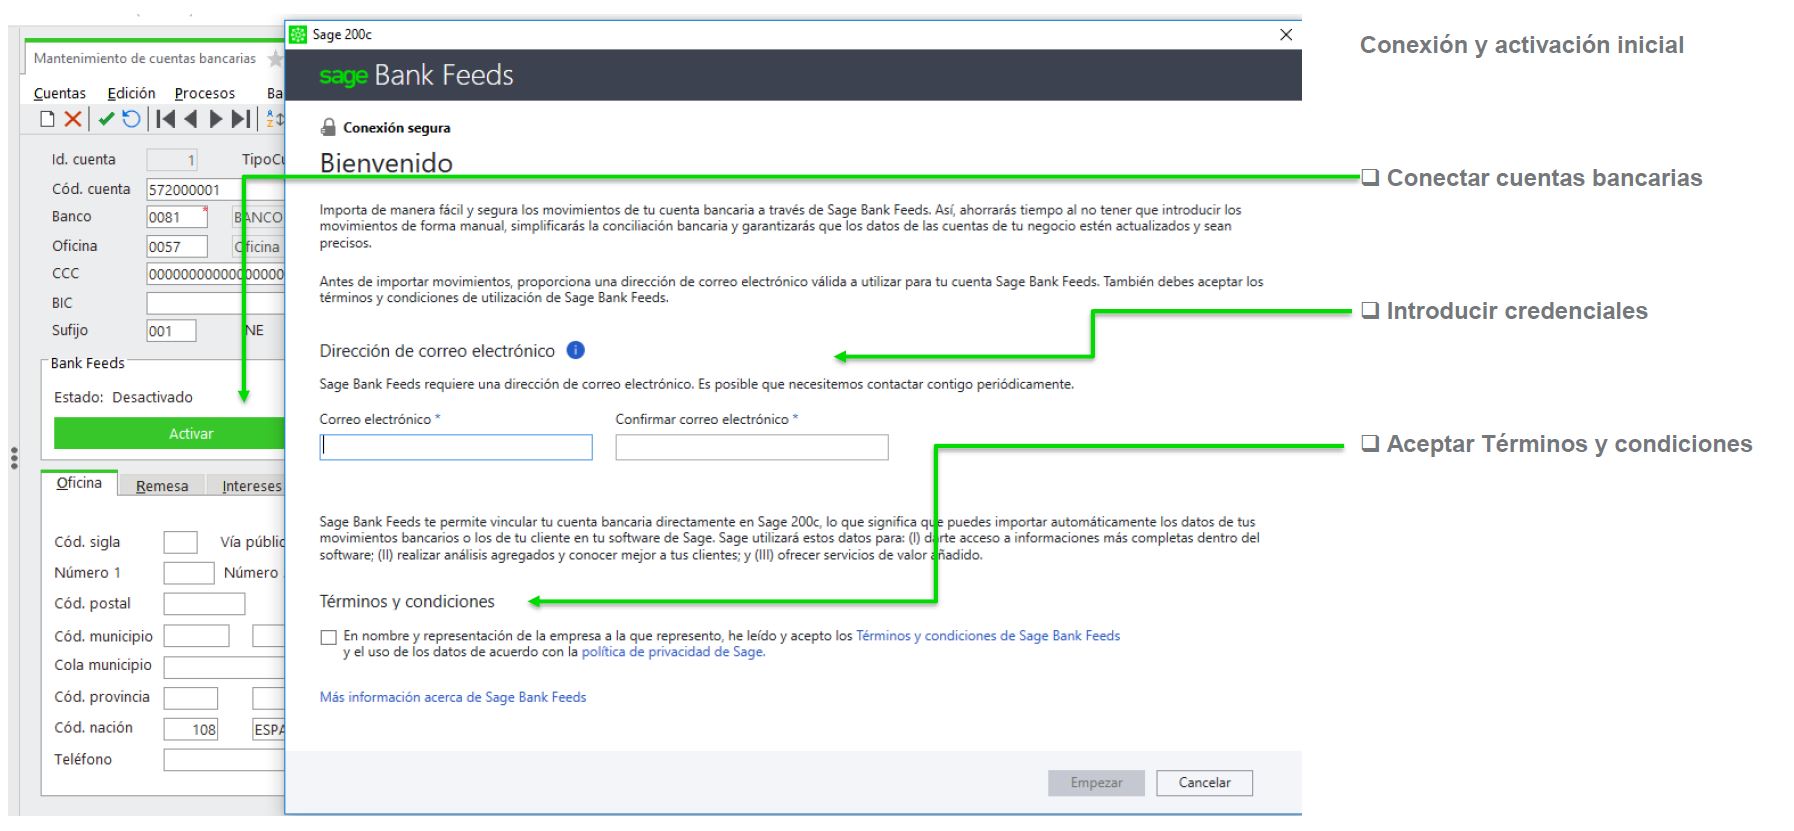Go to the next record arrow
This screenshot has height=831, width=1794.
pos(216,119)
